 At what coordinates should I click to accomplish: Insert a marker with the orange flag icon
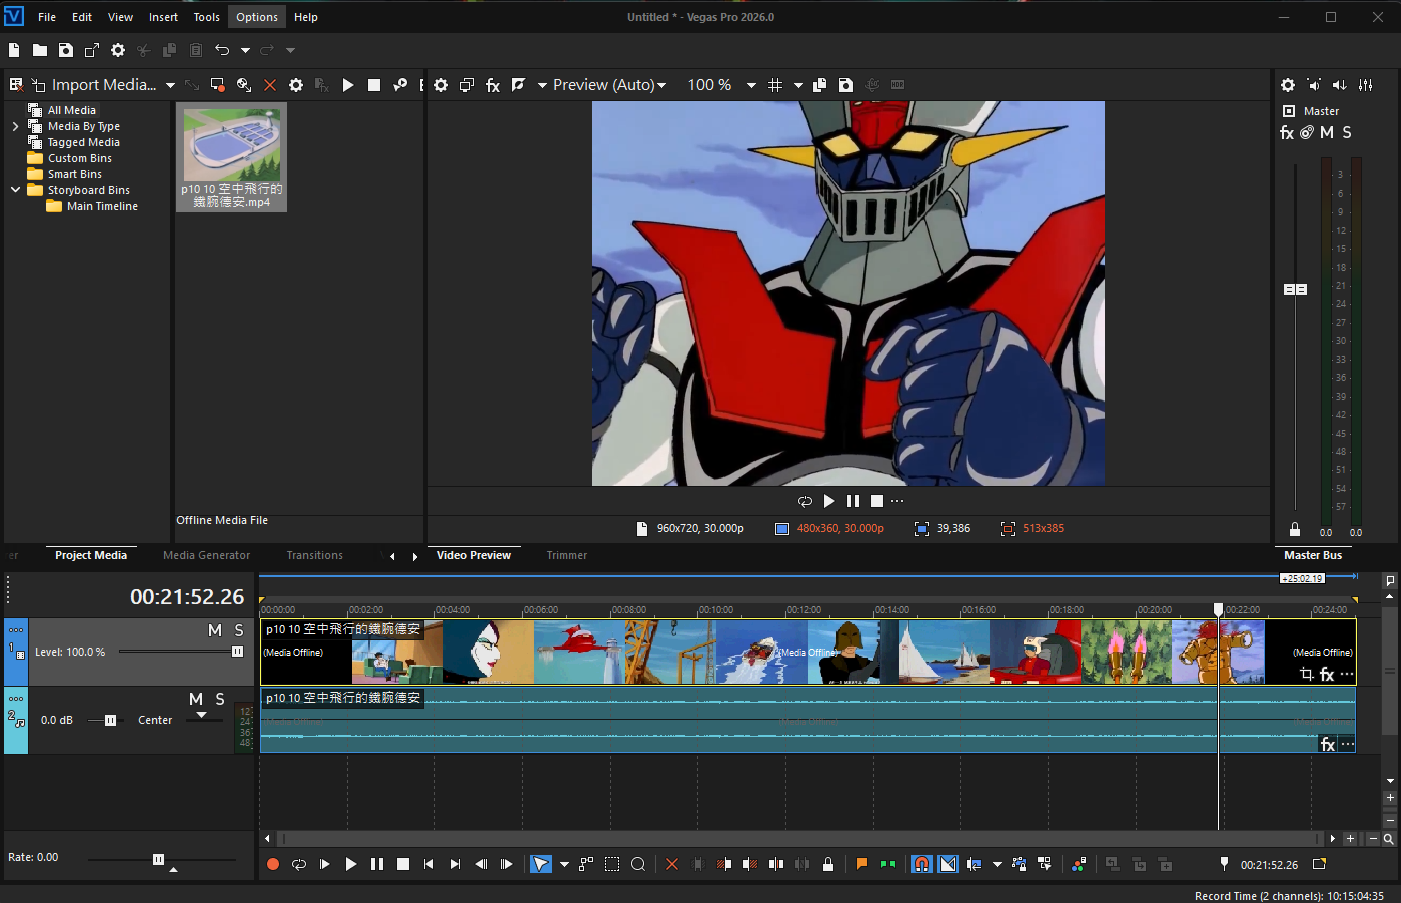point(861,864)
